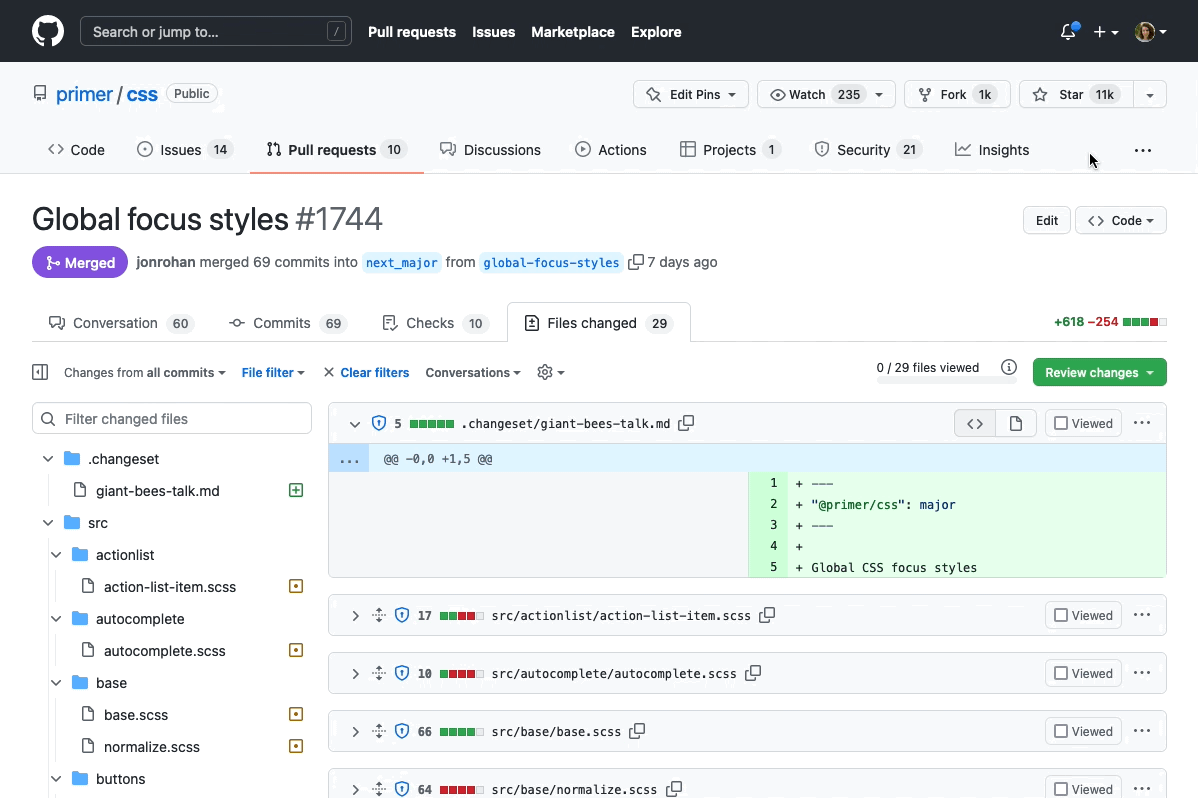
Task: Open the diff settings gear menu
Action: [x=550, y=372]
